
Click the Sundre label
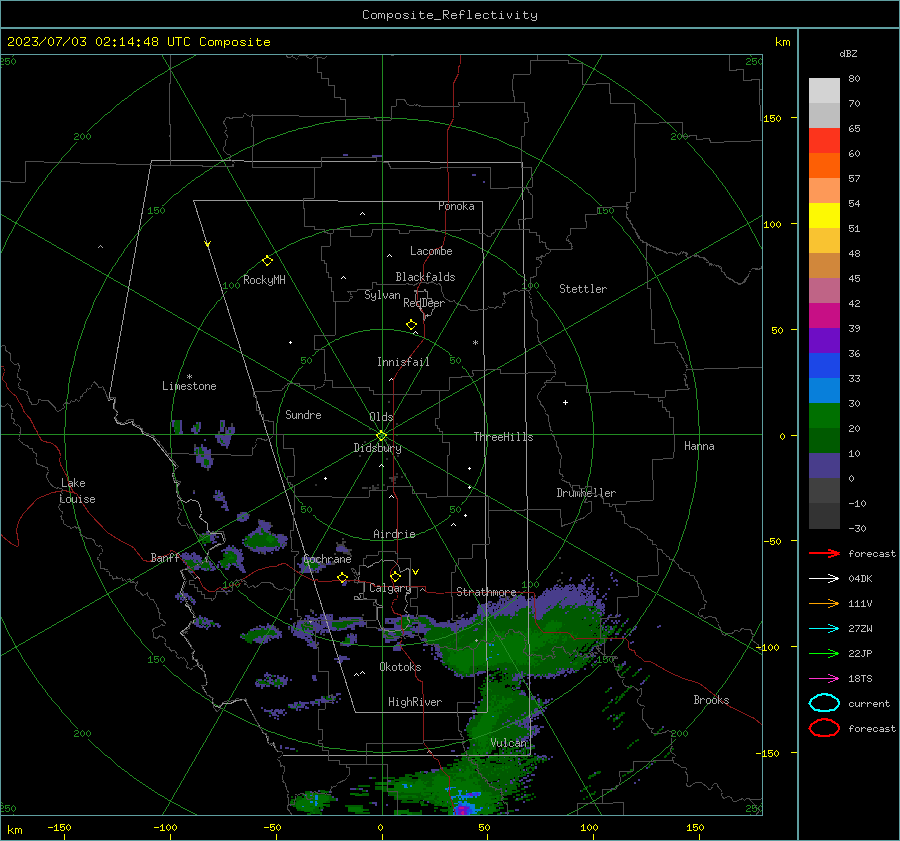303,415
